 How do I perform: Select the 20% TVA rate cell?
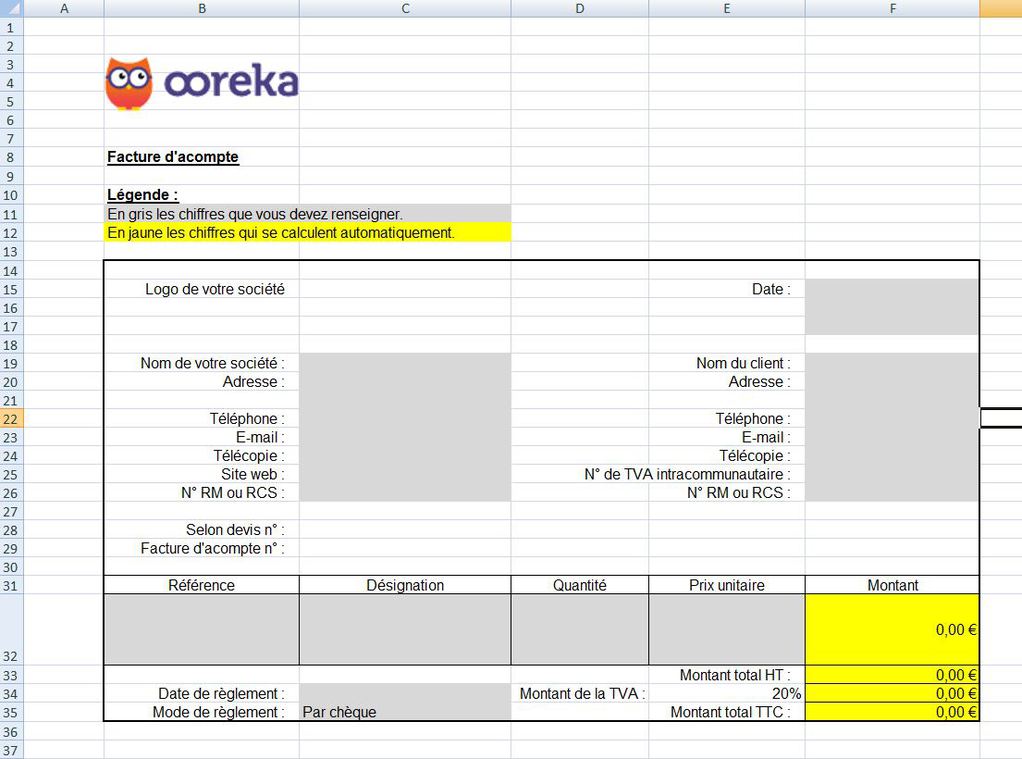726,694
